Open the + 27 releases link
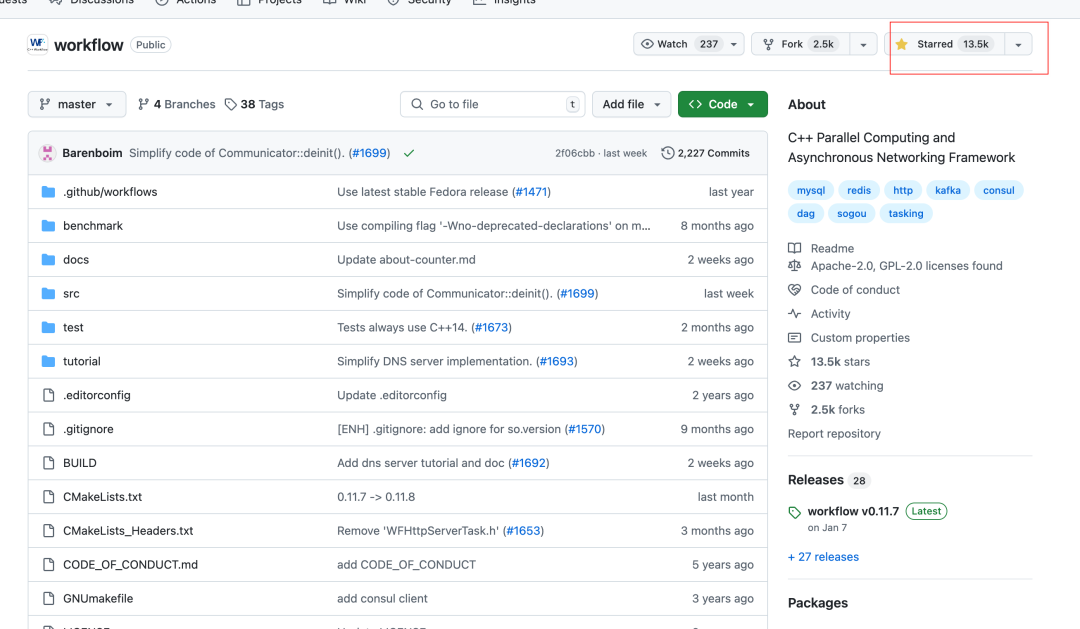Screen dimensions: 1080x629 pyautogui.click(x=823, y=557)
